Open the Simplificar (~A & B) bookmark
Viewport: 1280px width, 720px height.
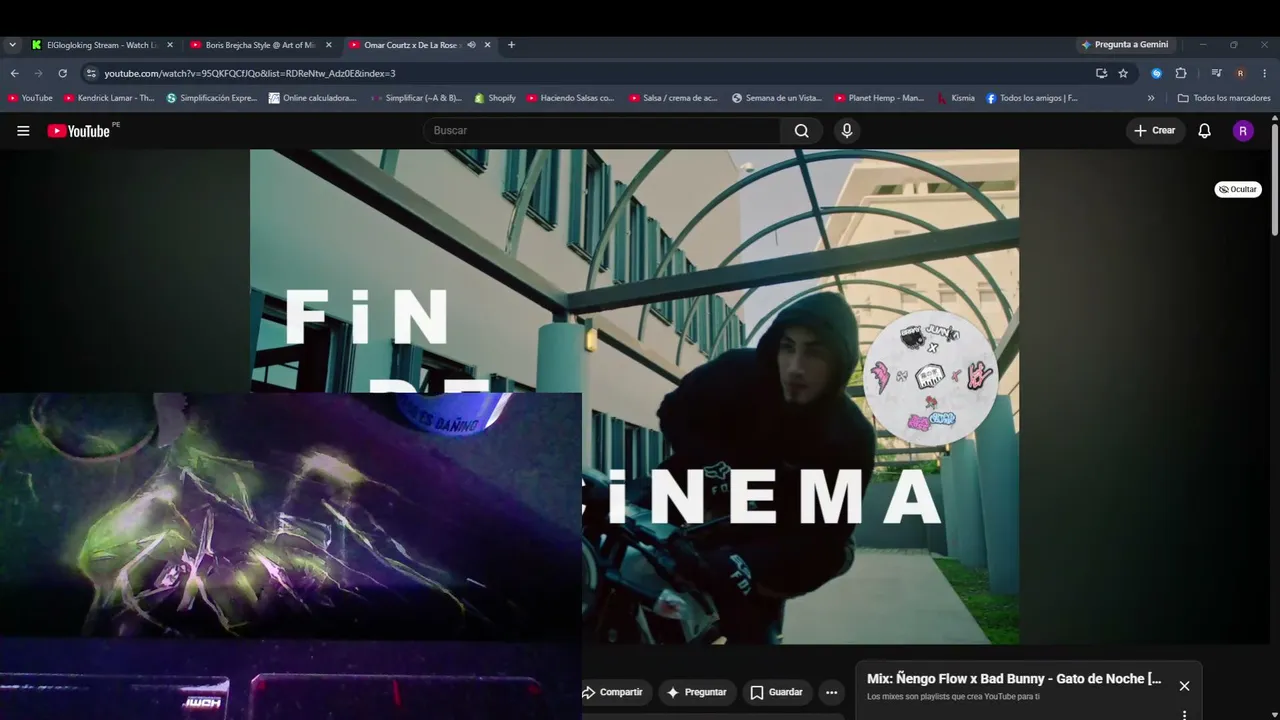click(x=415, y=98)
